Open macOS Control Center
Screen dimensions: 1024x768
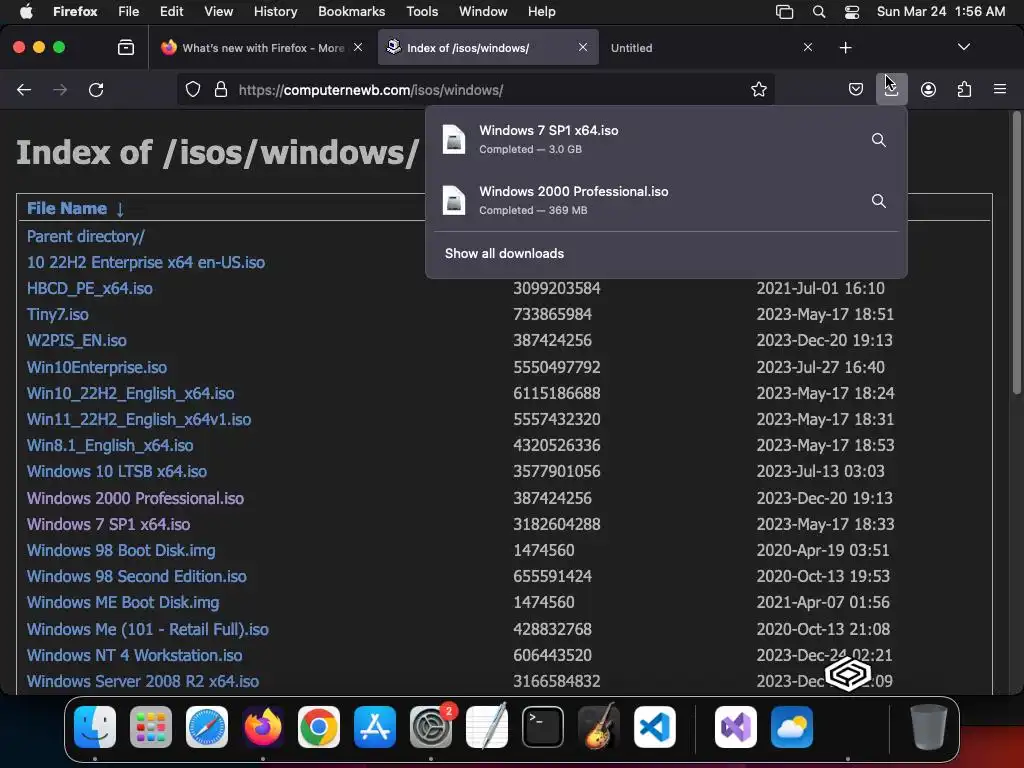click(x=852, y=12)
